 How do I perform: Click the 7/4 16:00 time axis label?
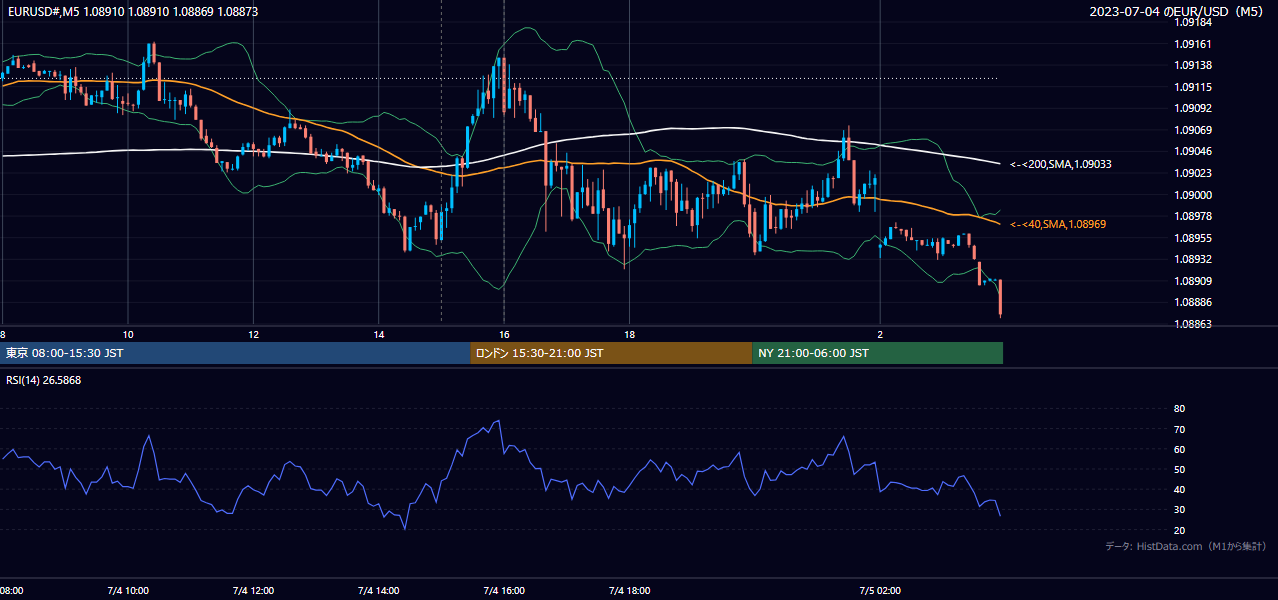(503, 590)
